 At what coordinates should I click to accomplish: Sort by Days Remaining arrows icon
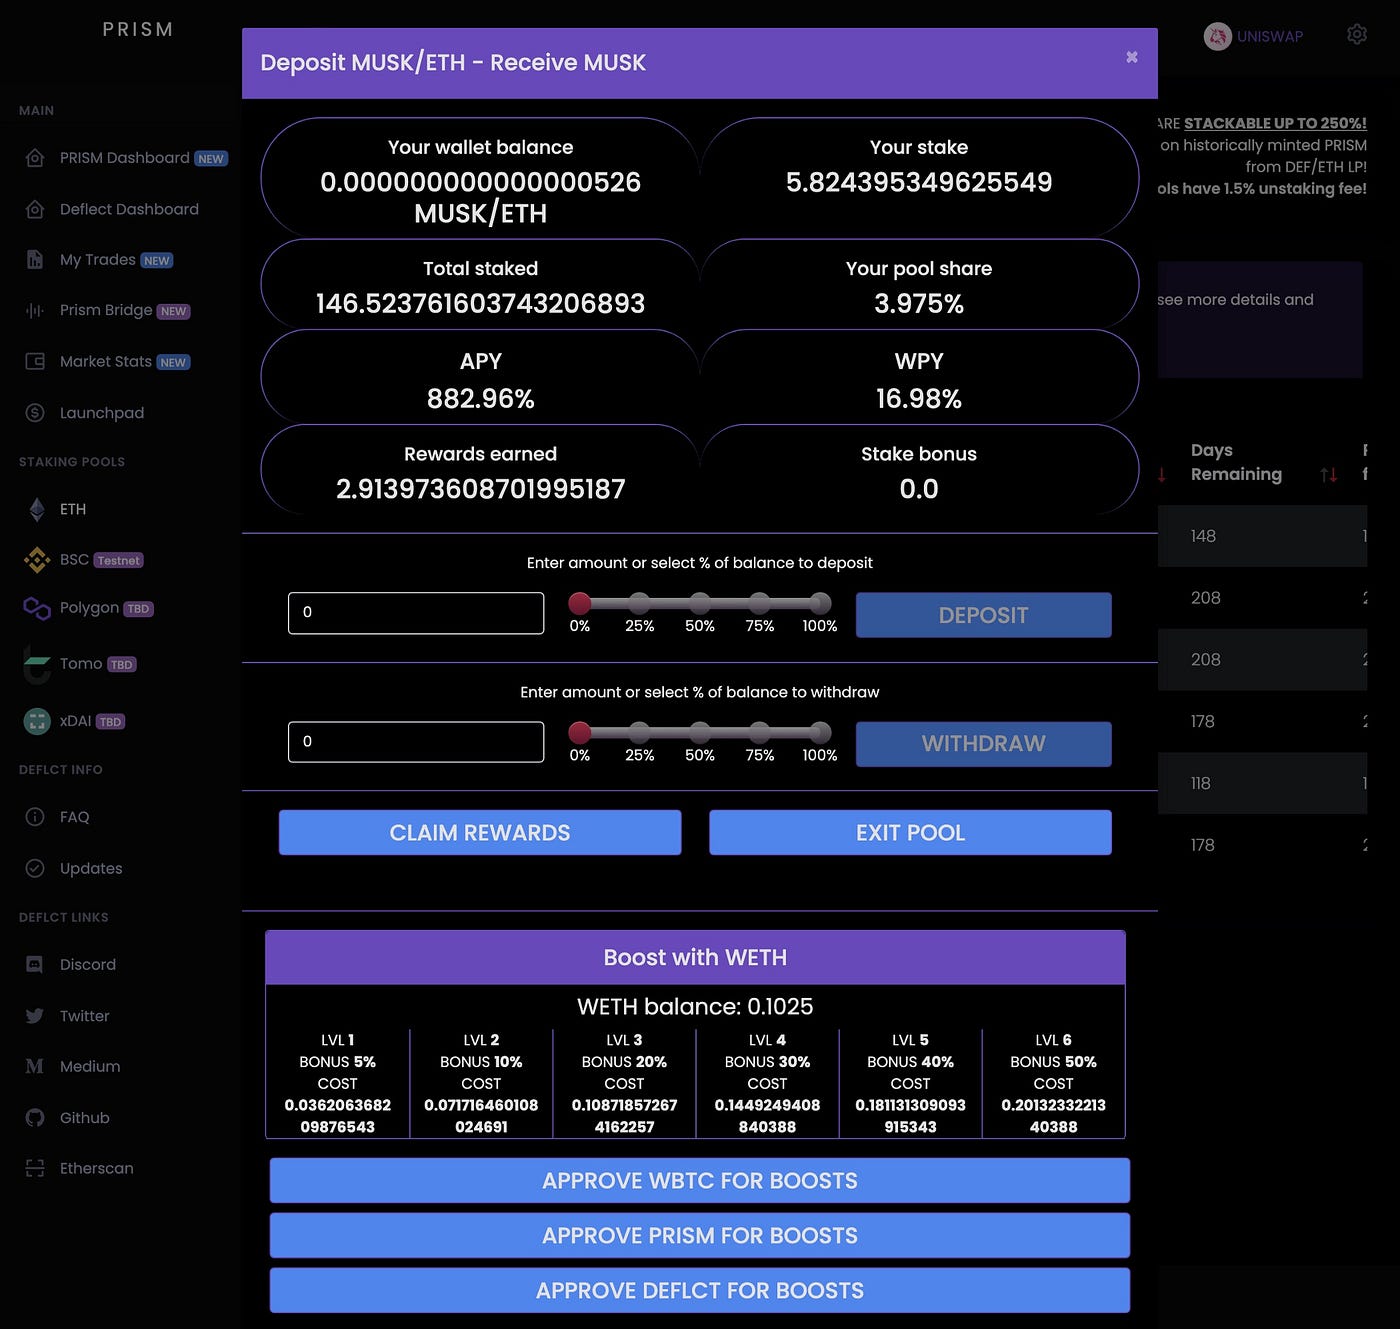(x=1328, y=475)
